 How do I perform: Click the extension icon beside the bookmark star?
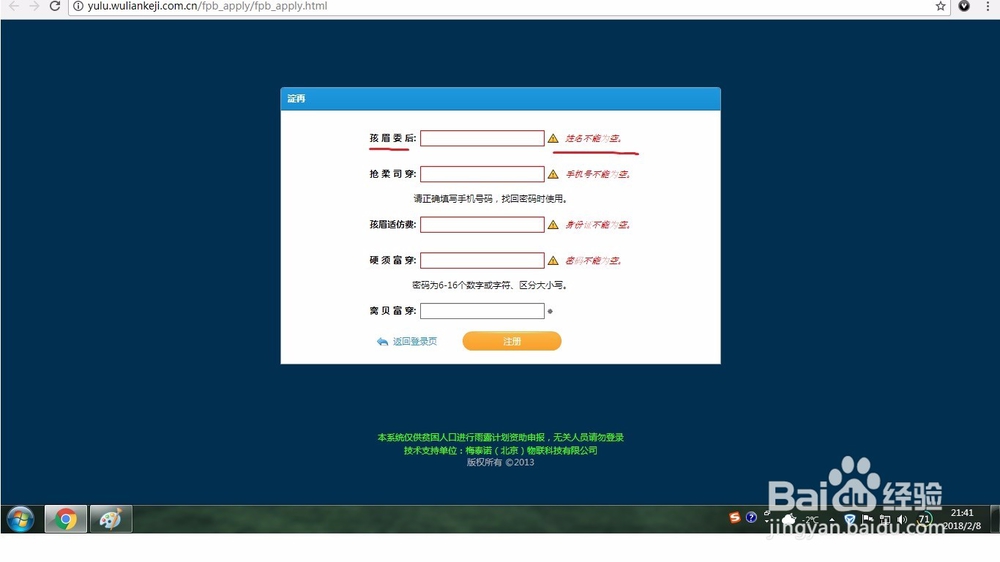(964, 6)
